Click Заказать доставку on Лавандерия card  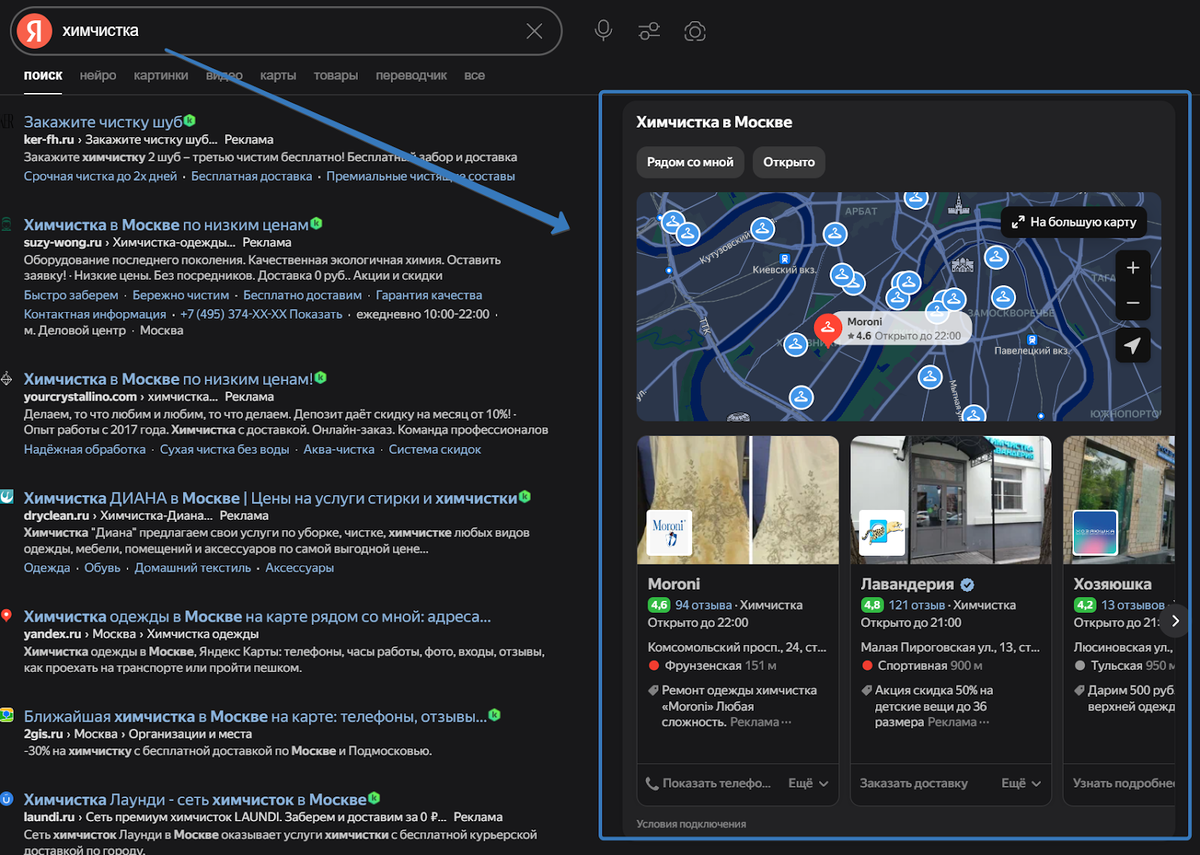pyautogui.click(x=914, y=784)
